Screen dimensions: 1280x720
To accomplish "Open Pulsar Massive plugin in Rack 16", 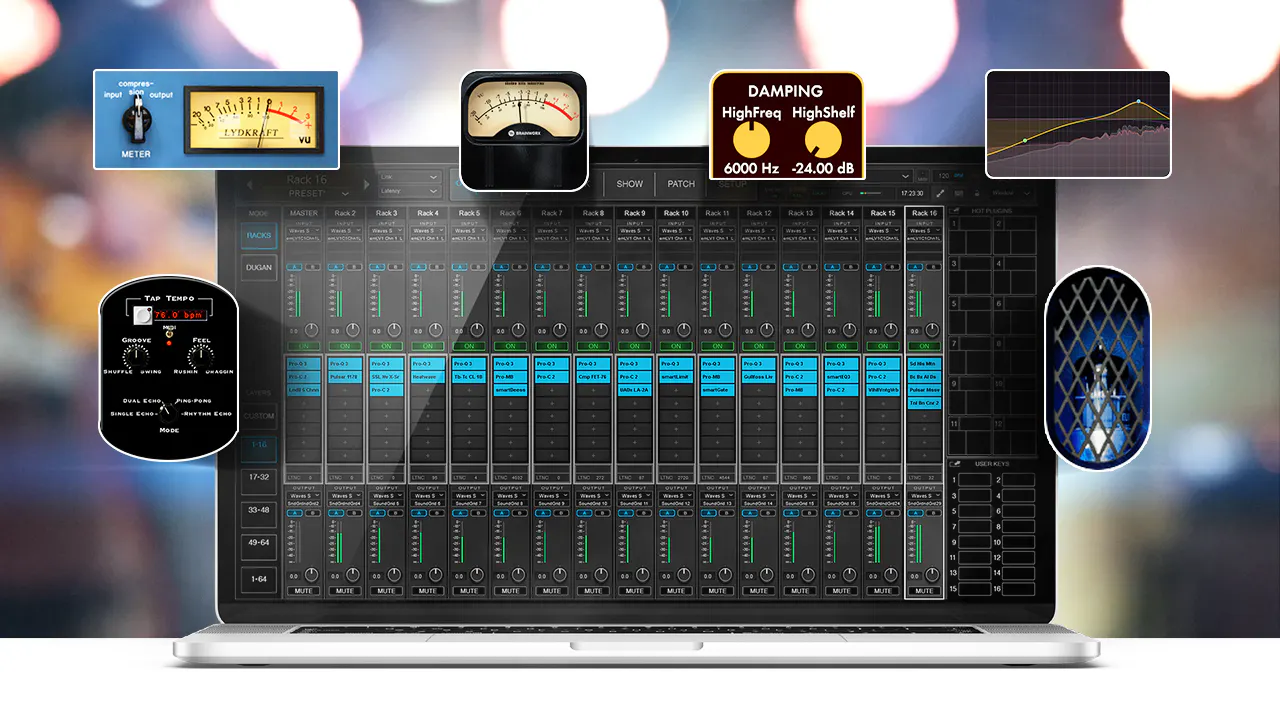I will coord(925,389).
